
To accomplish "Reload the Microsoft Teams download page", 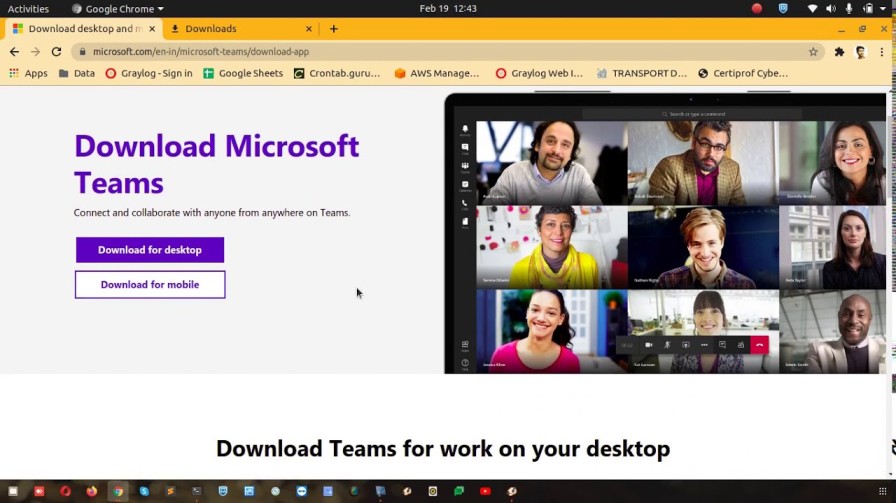I will click(x=56, y=51).
